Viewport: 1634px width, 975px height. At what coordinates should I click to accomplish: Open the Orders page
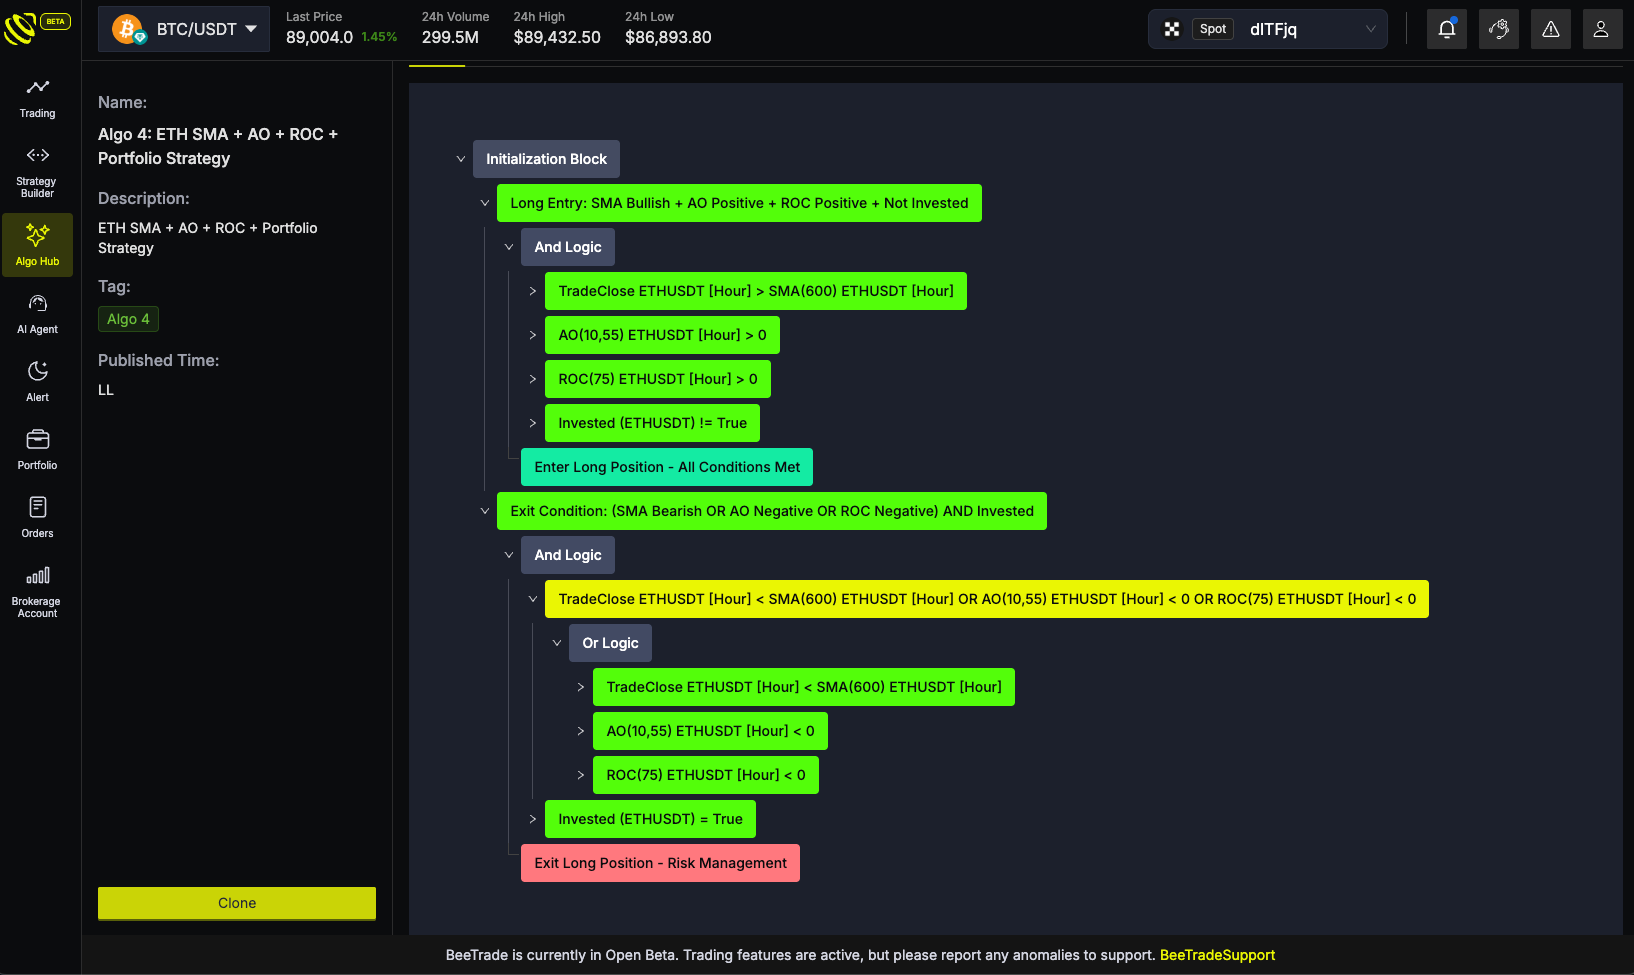pos(38,518)
